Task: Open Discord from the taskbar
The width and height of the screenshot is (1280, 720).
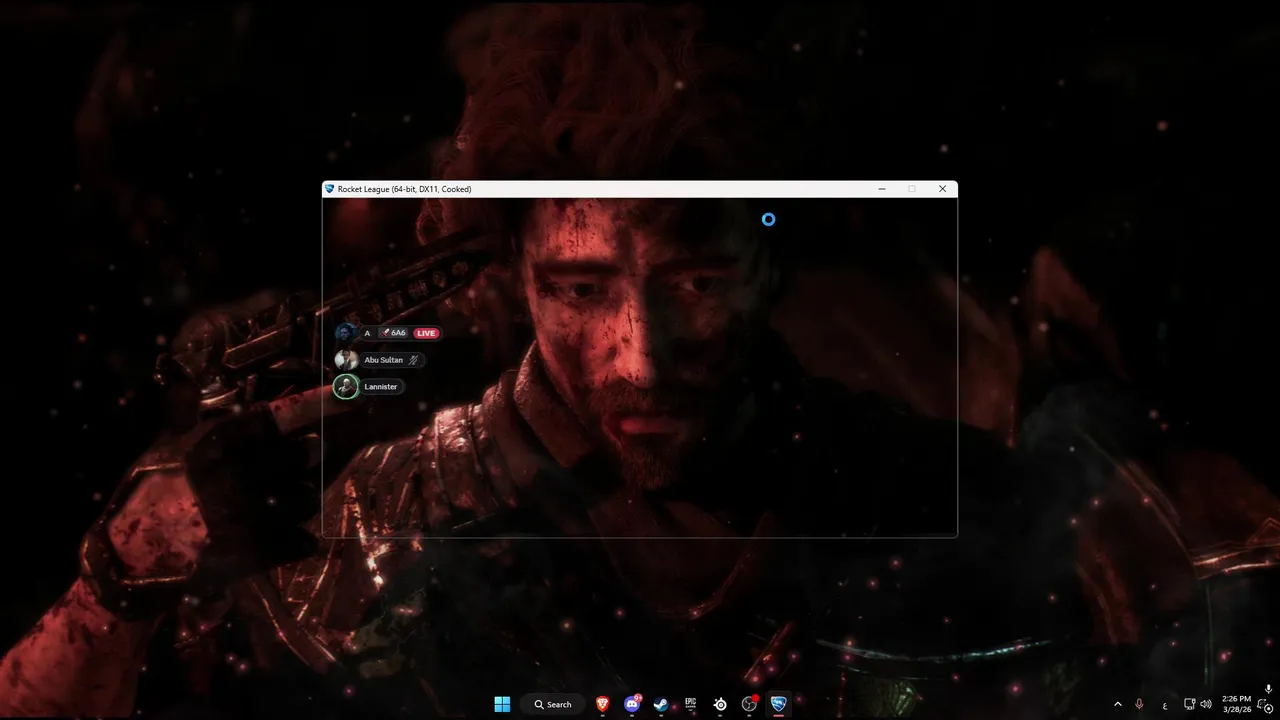Action: point(632,704)
